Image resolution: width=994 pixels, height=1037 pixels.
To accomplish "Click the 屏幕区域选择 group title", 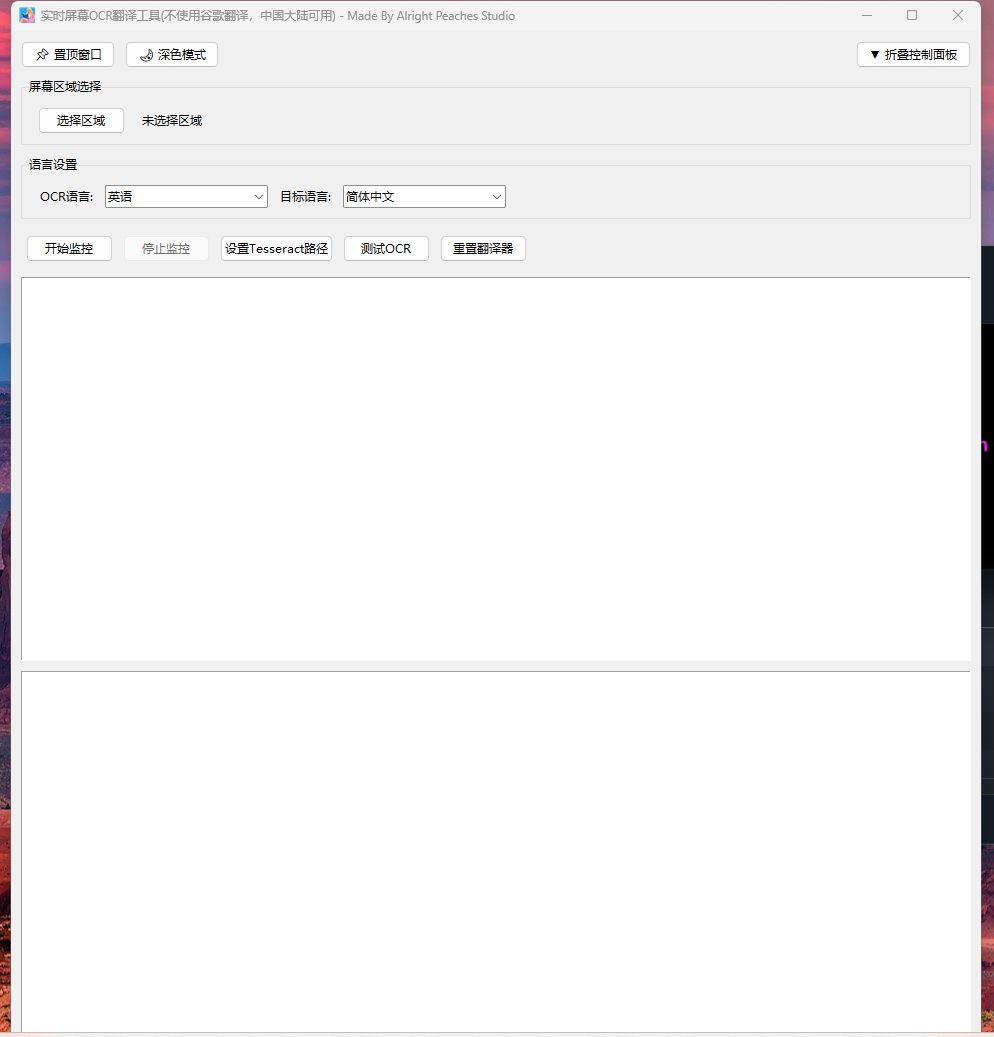I will pyautogui.click(x=65, y=87).
